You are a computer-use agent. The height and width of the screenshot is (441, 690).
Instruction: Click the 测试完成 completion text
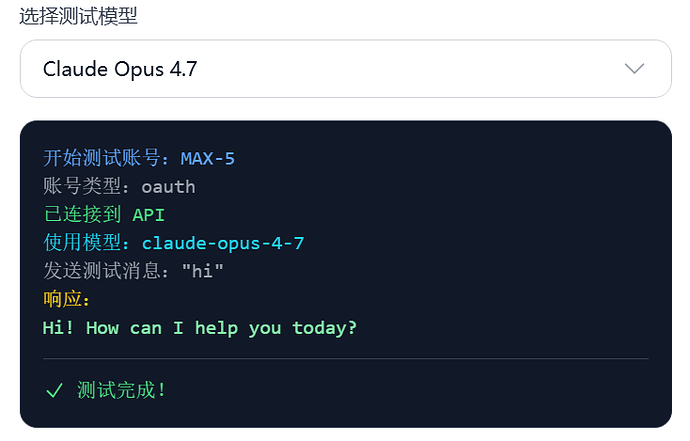click(x=121, y=390)
